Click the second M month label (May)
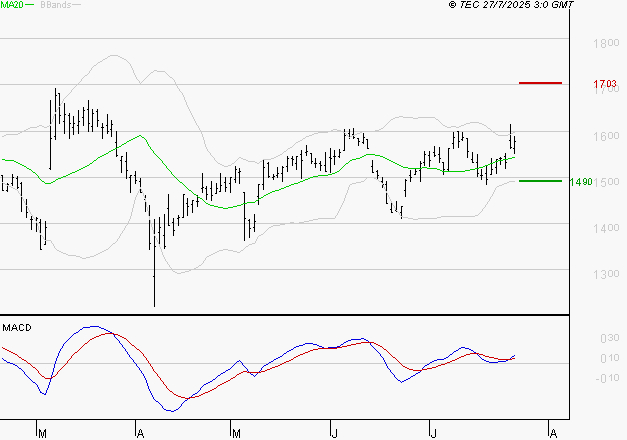Screen dimensions: 627x440 coord(236,433)
